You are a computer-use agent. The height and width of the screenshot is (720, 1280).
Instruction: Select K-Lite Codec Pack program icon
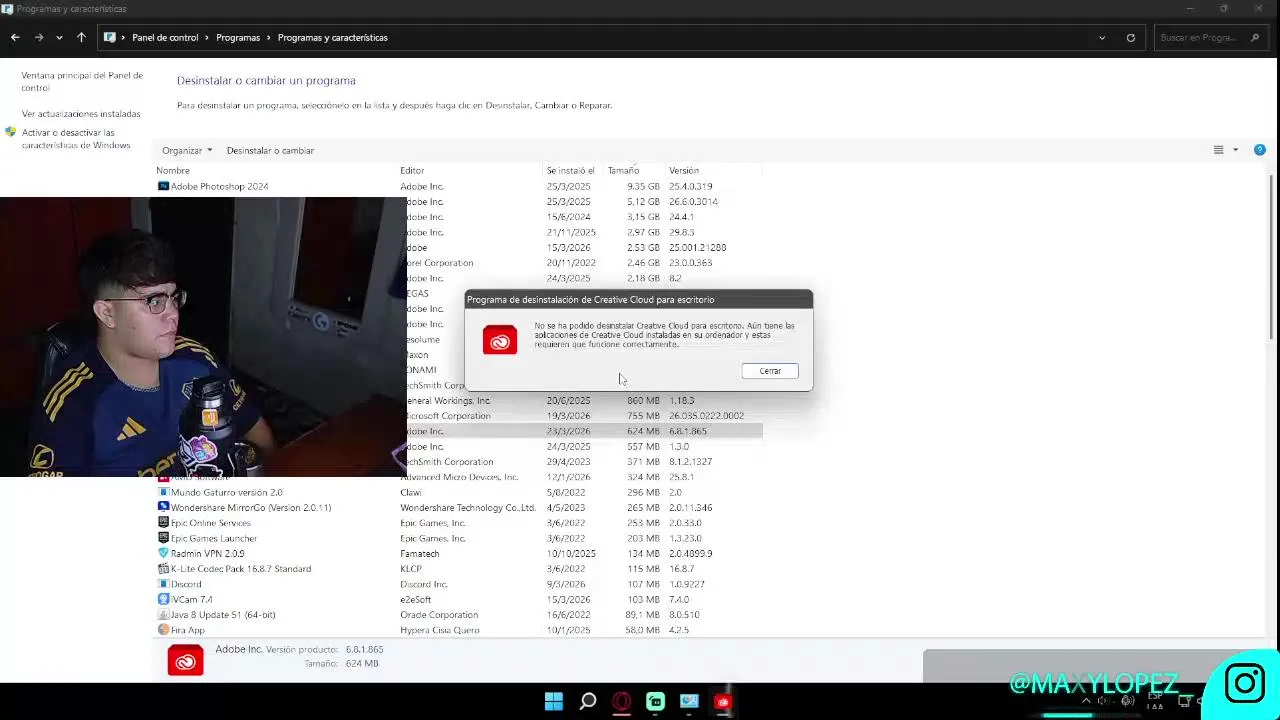coord(163,568)
